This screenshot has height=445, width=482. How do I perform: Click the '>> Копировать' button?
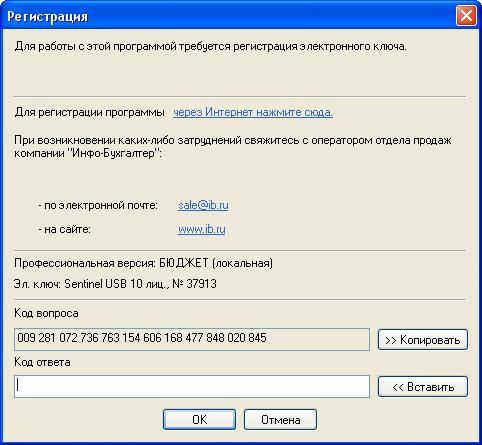click(x=423, y=340)
